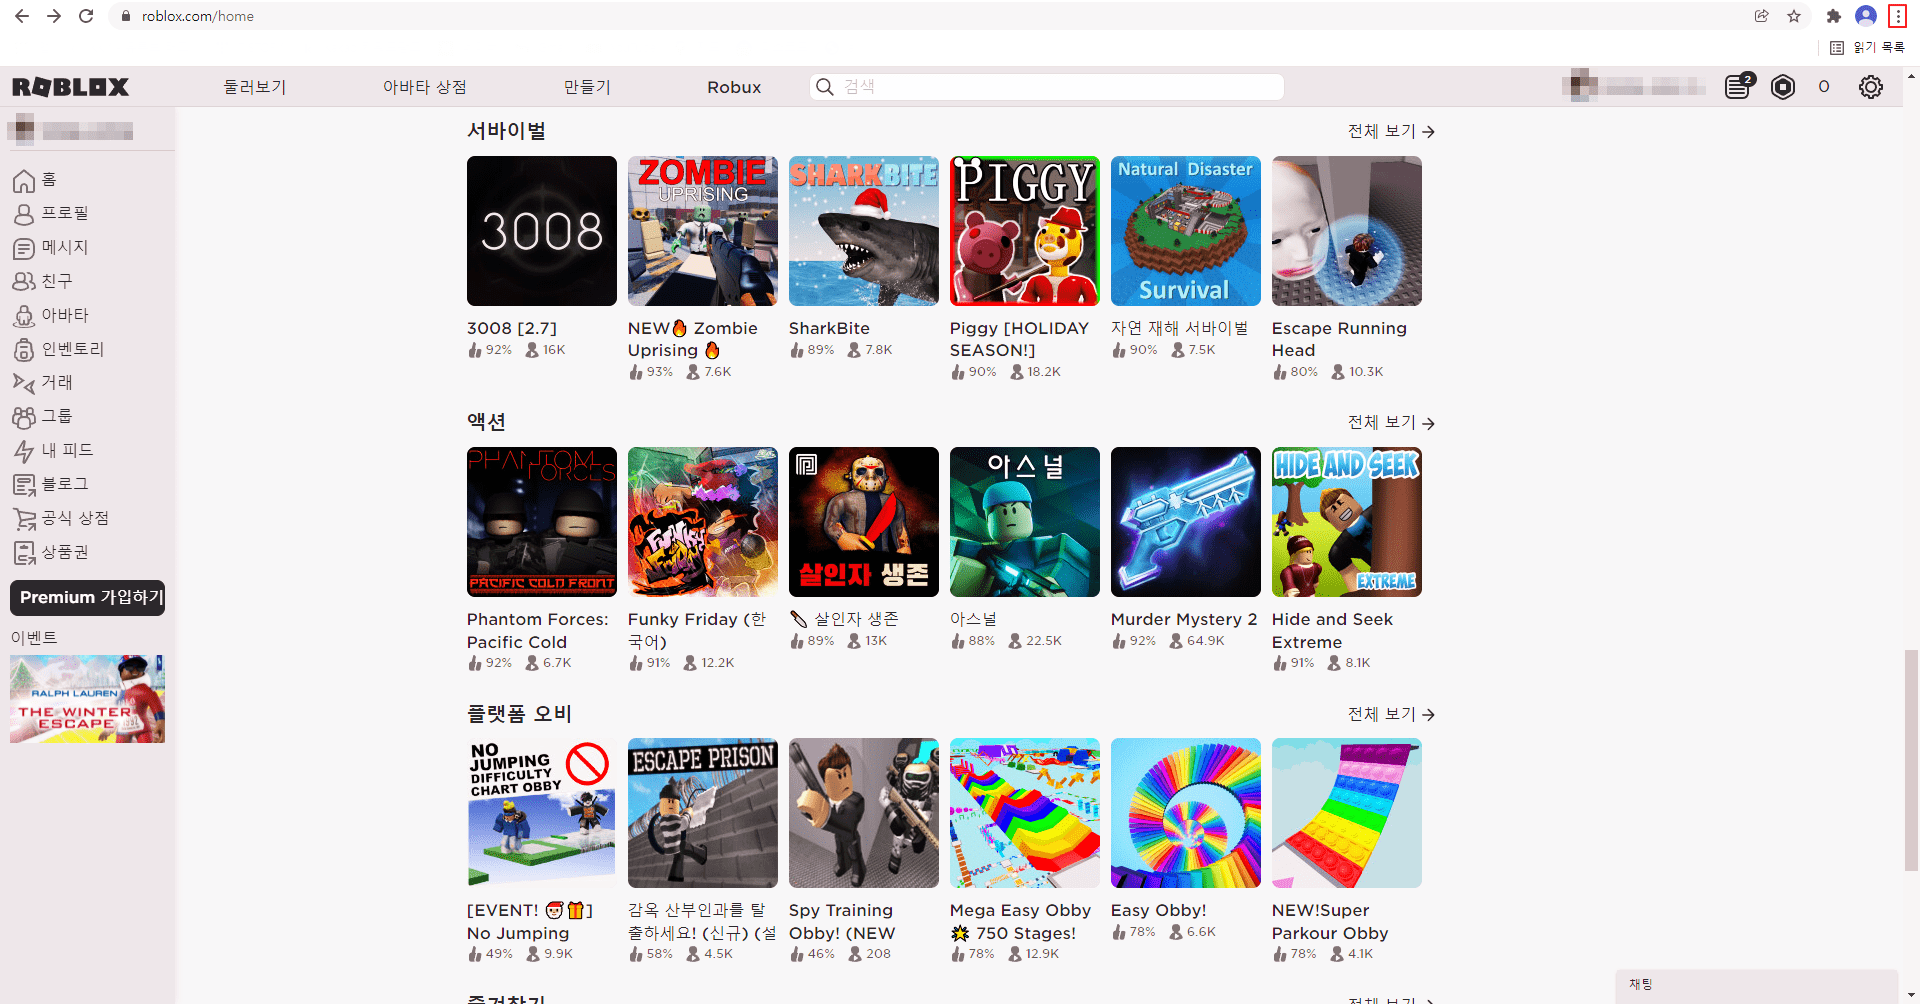Open the Trade sidebar icon
The width and height of the screenshot is (1920, 1004).
click(x=24, y=382)
